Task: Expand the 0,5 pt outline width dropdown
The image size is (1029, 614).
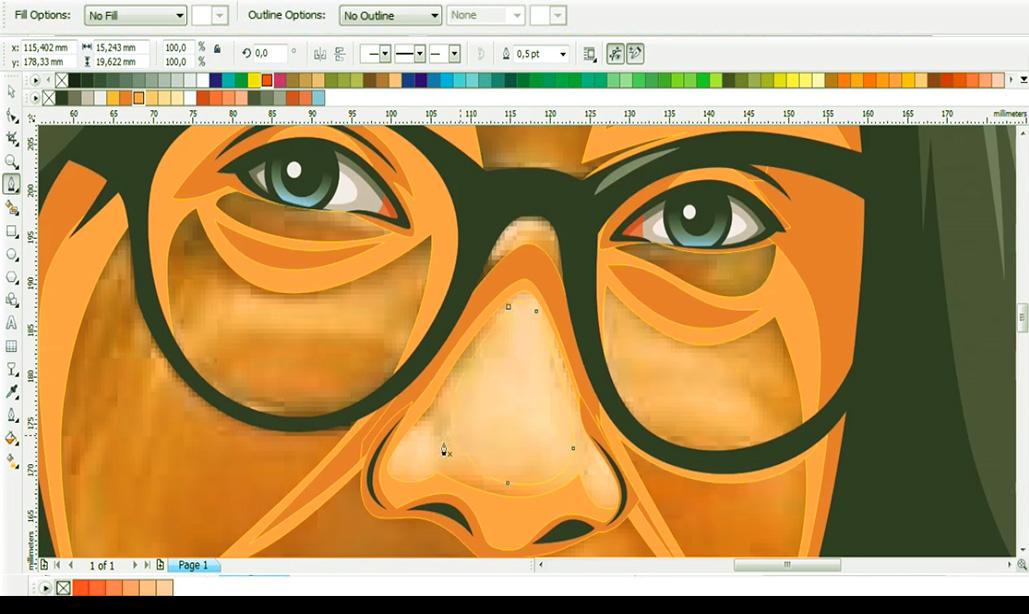Action: tap(563, 54)
